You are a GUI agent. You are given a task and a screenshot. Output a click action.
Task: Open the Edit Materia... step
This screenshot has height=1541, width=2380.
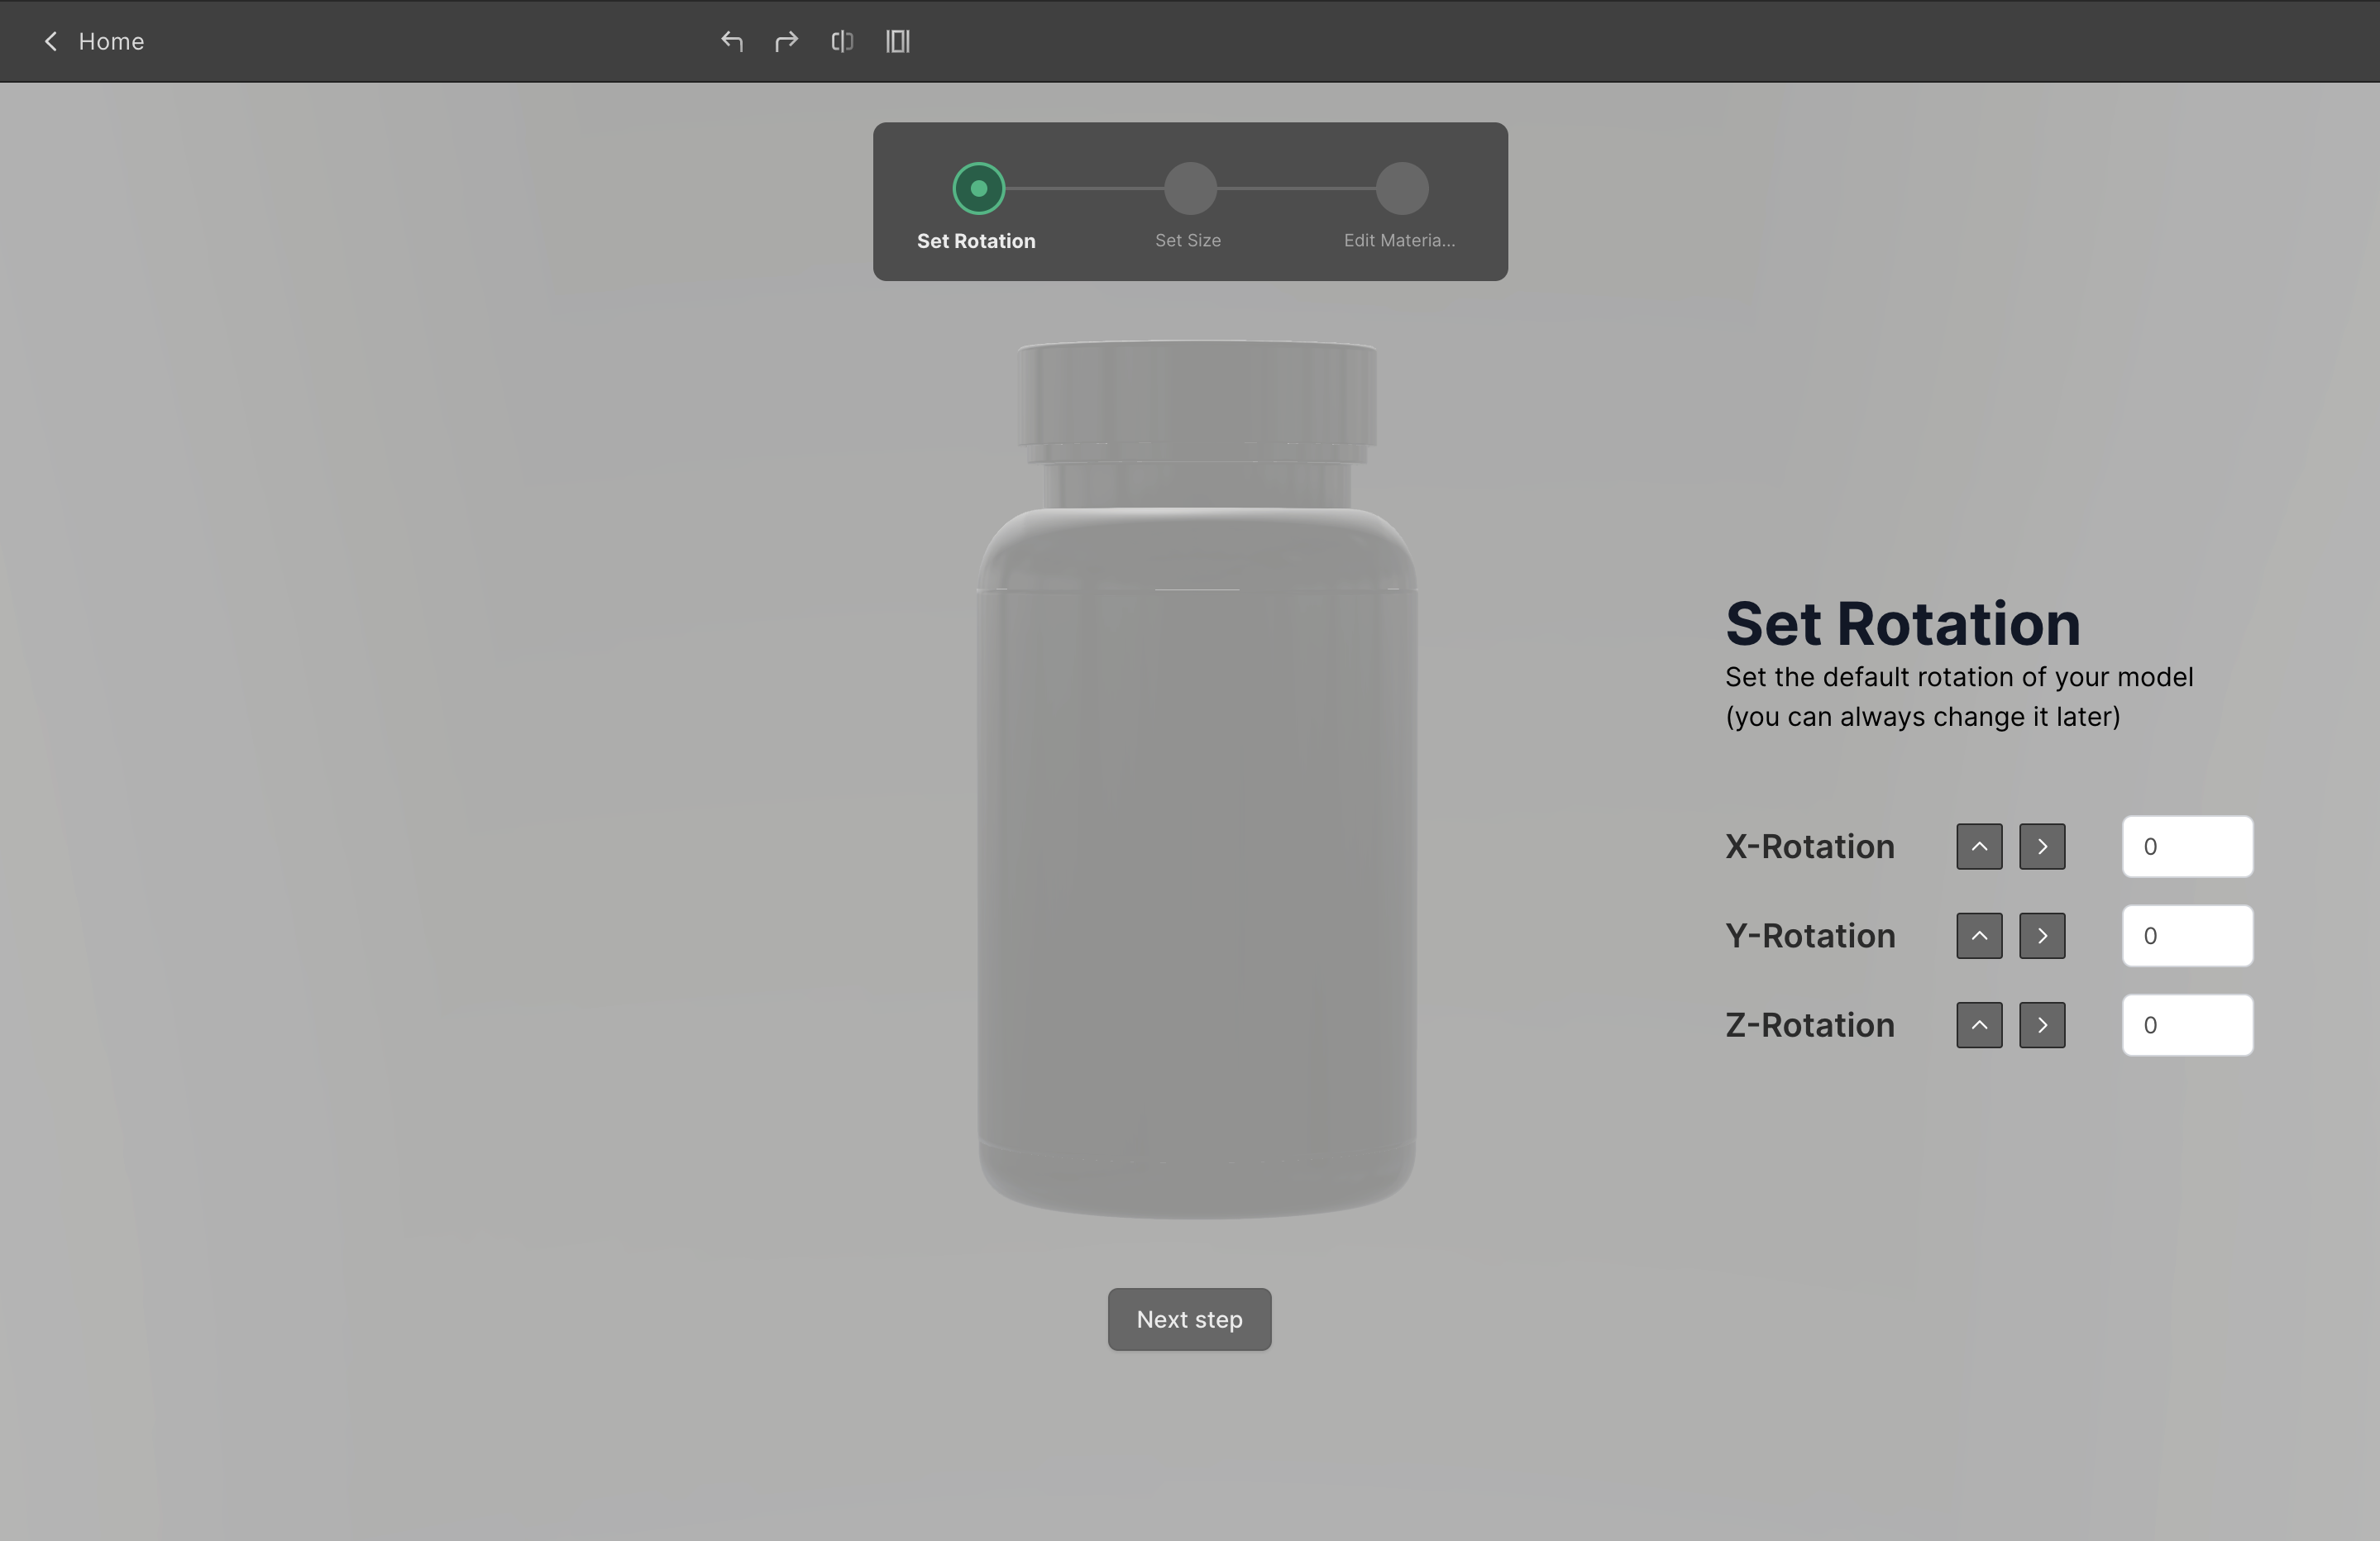(x=1402, y=188)
